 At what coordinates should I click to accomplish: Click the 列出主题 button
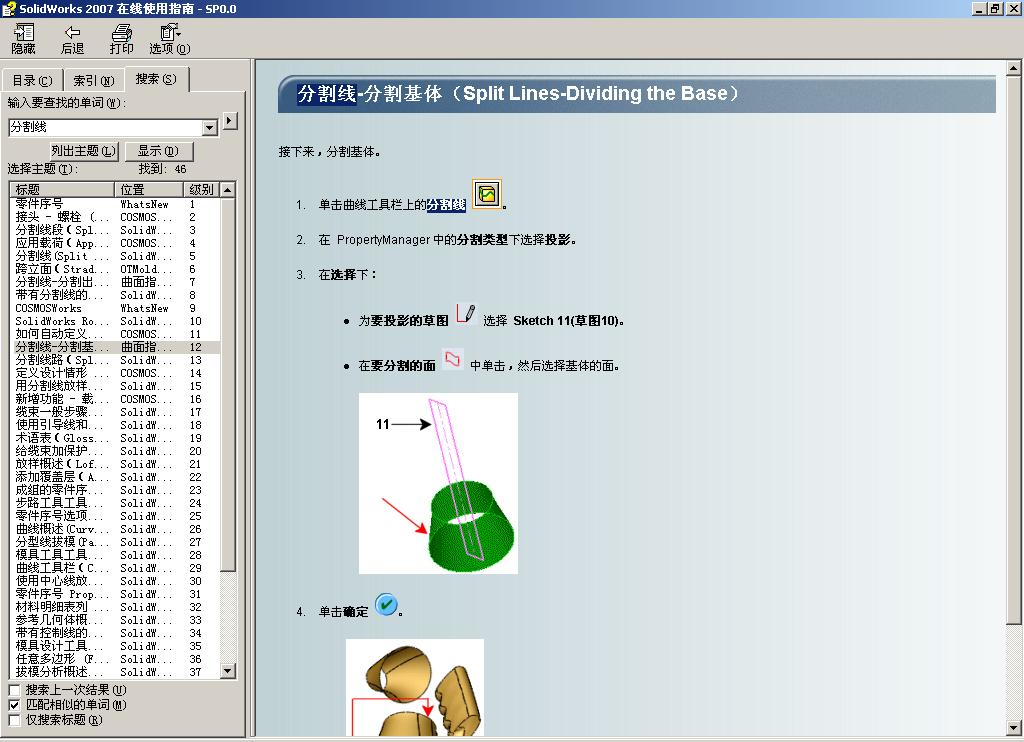84,151
